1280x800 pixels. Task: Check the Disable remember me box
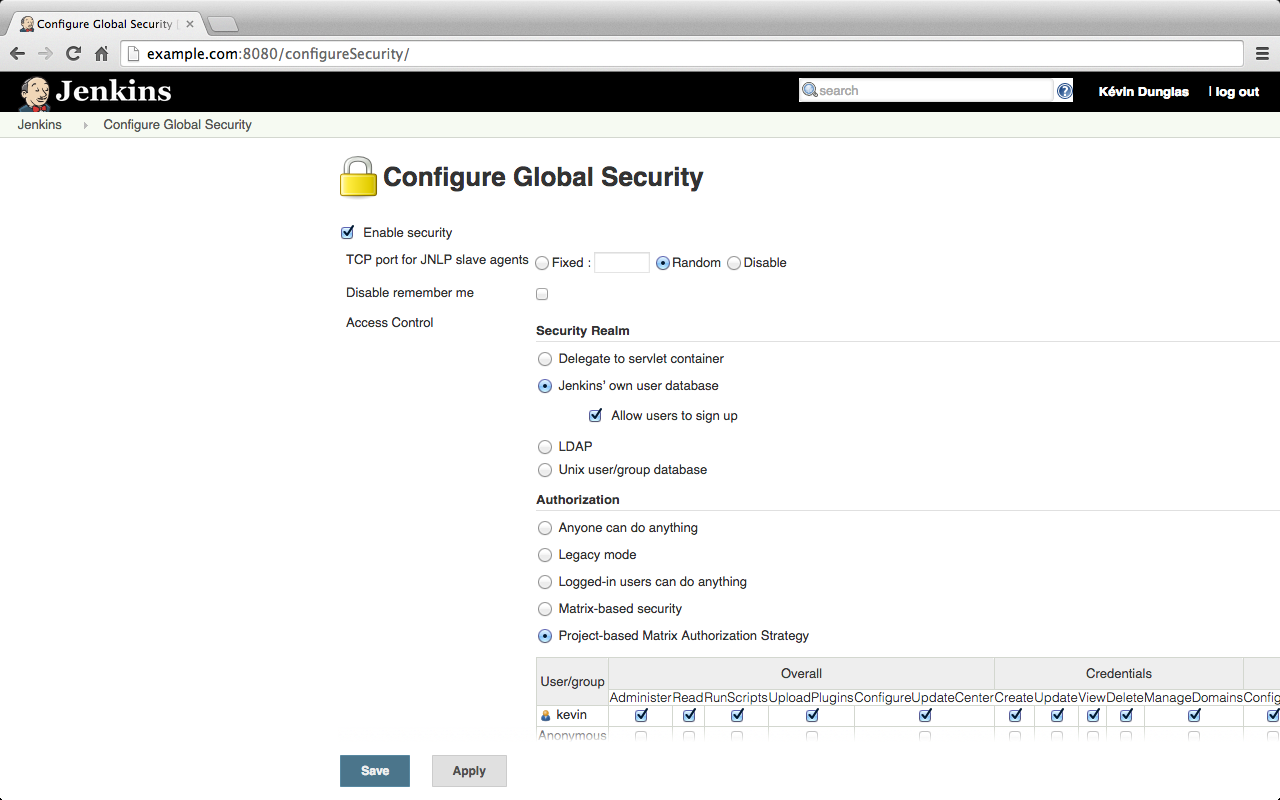click(542, 294)
